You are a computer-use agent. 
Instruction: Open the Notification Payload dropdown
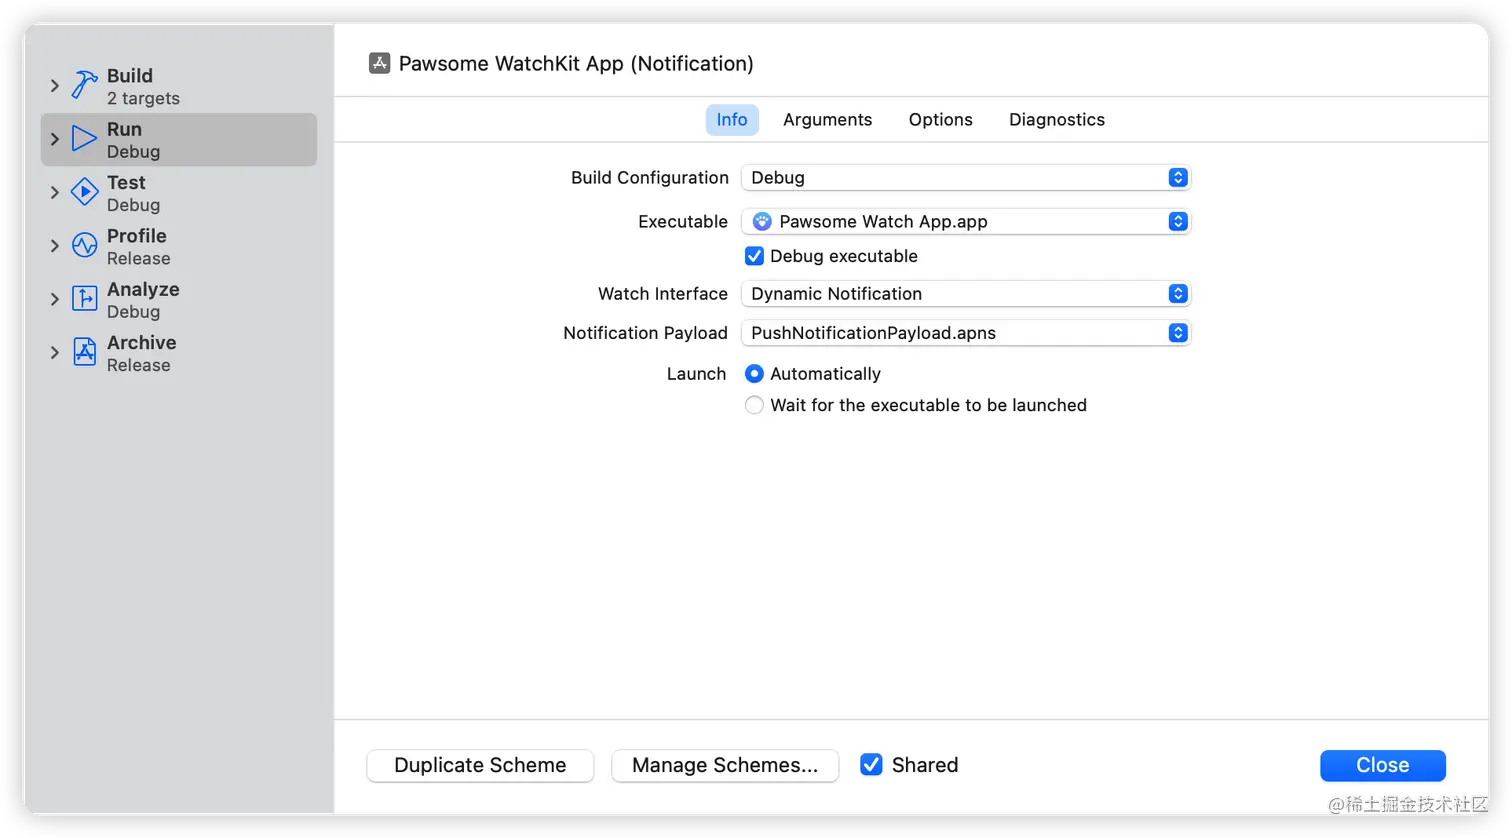point(965,333)
